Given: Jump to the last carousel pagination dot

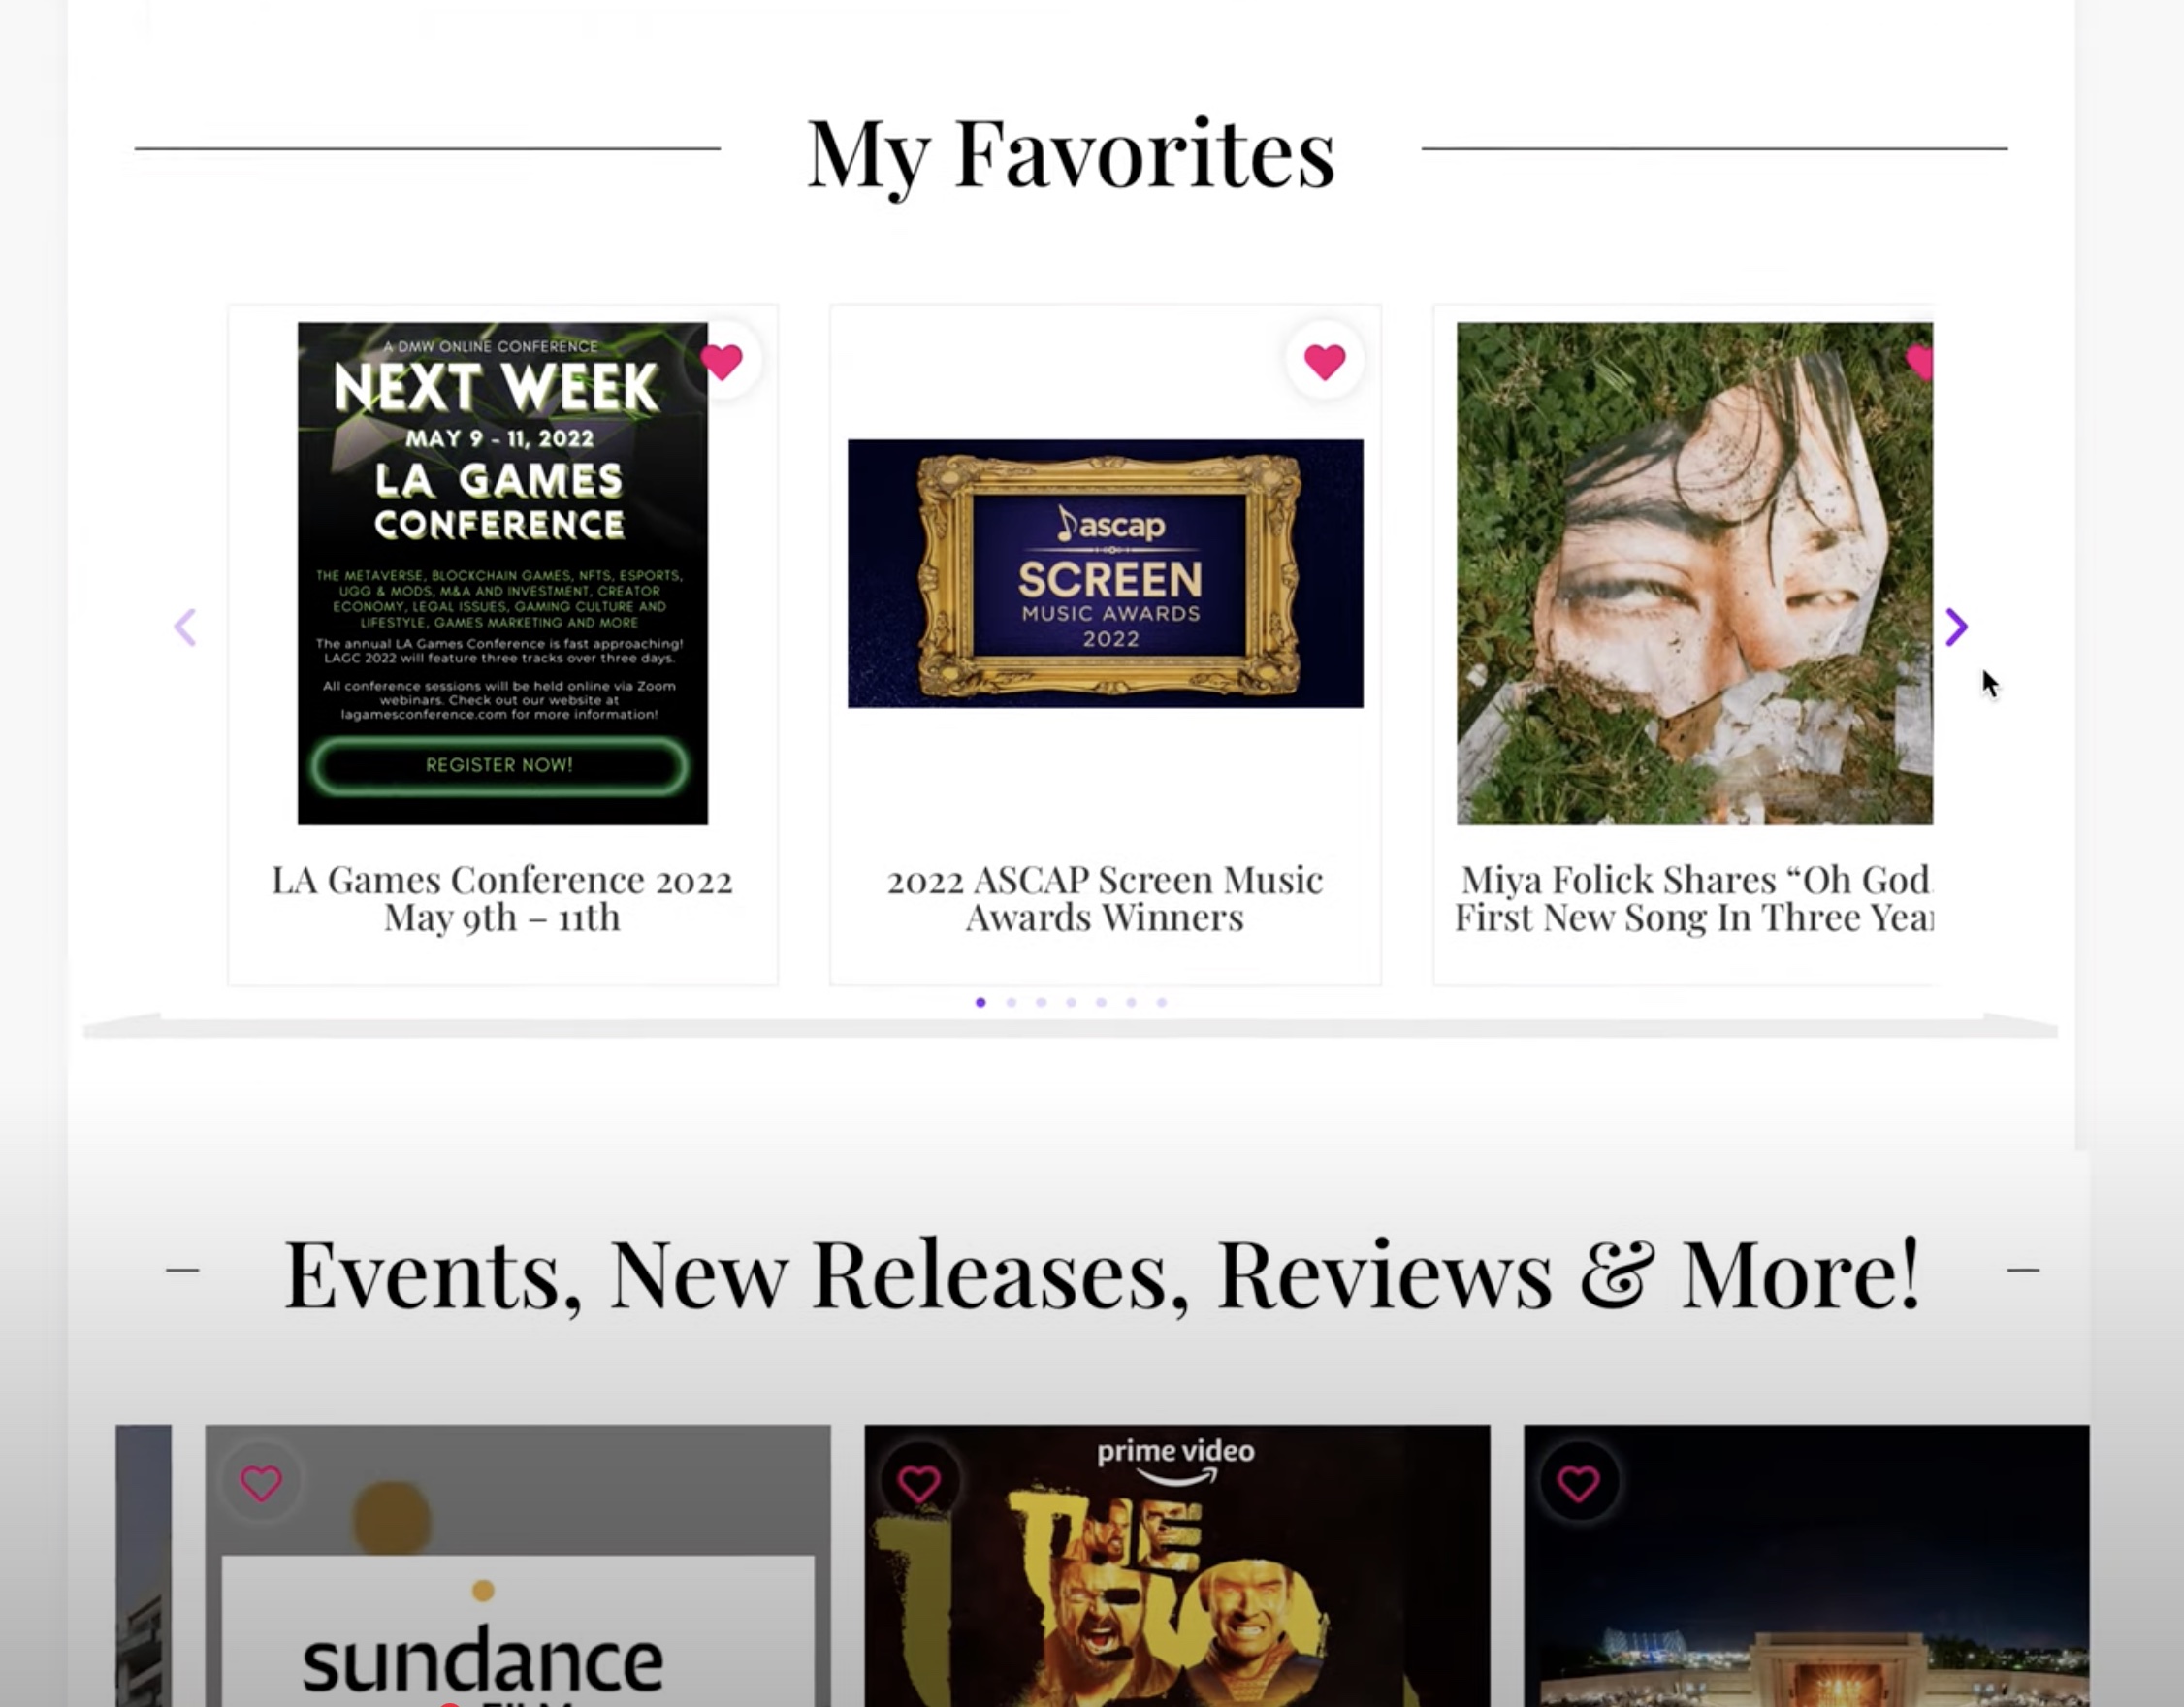Looking at the screenshot, I should pyautogui.click(x=1161, y=1002).
